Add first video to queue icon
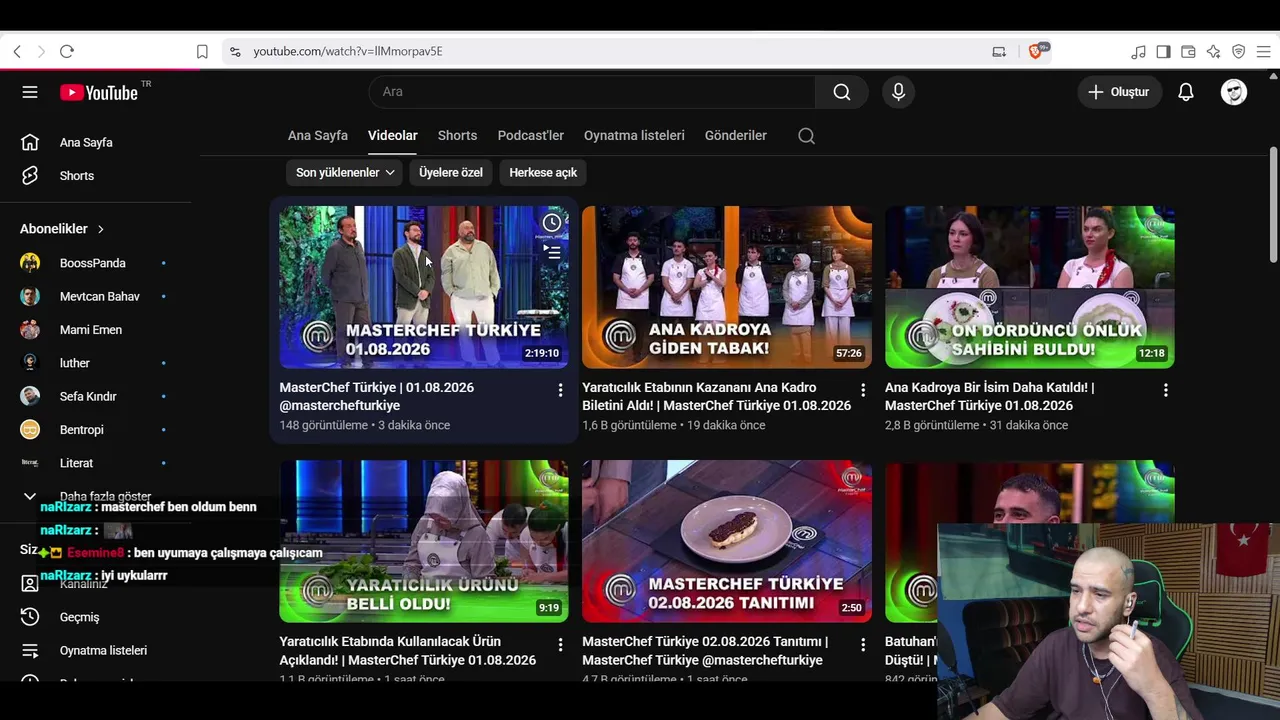Viewport: 1280px width, 720px height. 552,252
